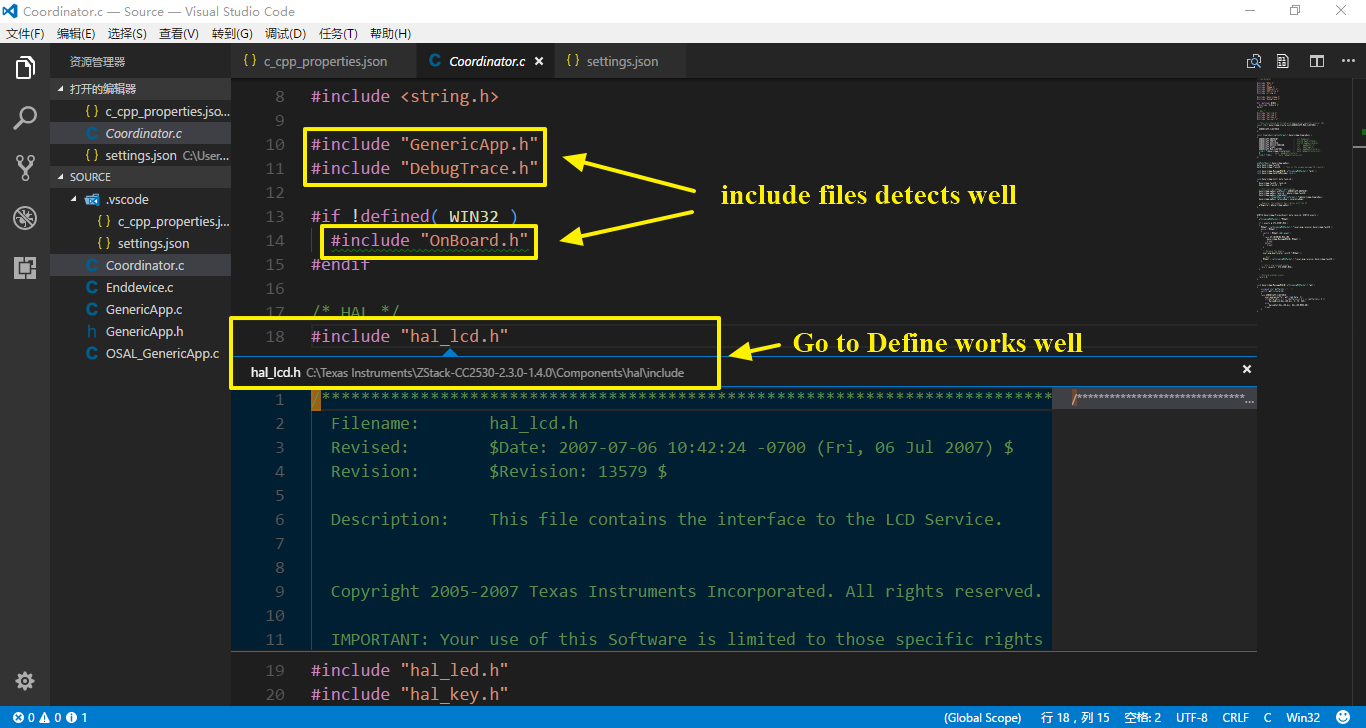
Task: Open the Extensions view in activity bar
Action: (x=24, y=267)
